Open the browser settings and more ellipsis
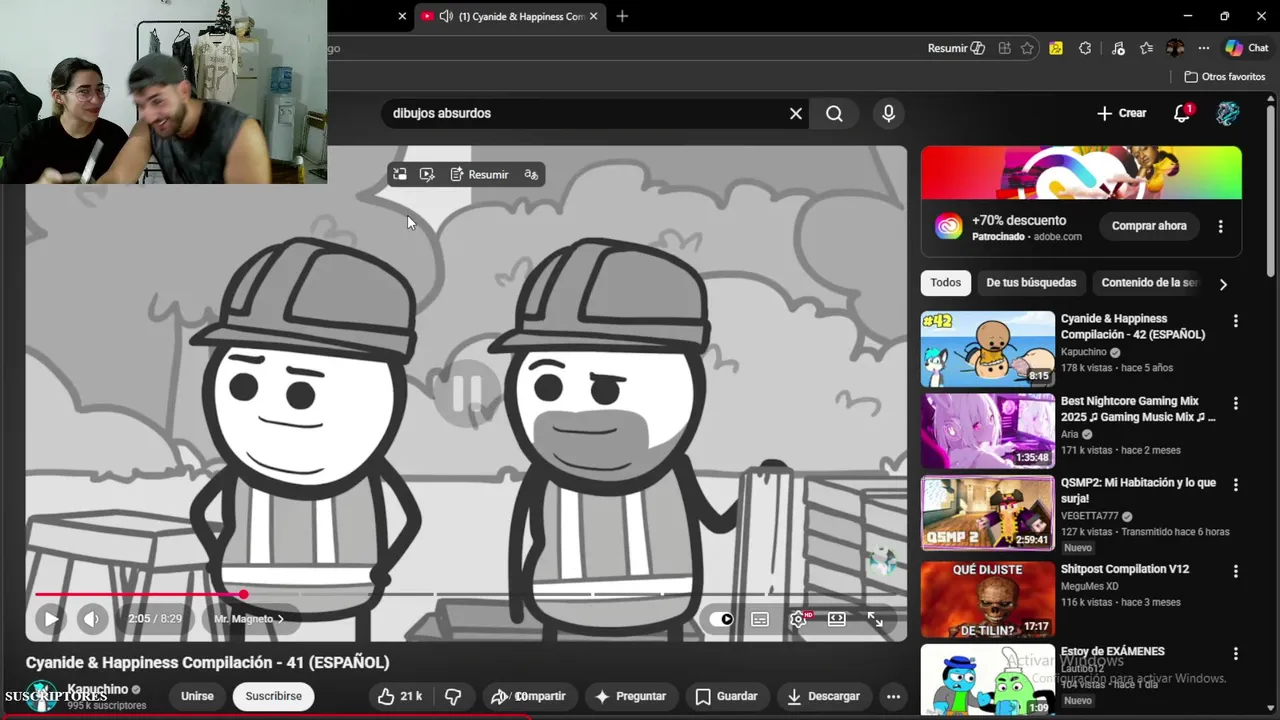Screen dimensions: 1280x720 [1204, 48]
